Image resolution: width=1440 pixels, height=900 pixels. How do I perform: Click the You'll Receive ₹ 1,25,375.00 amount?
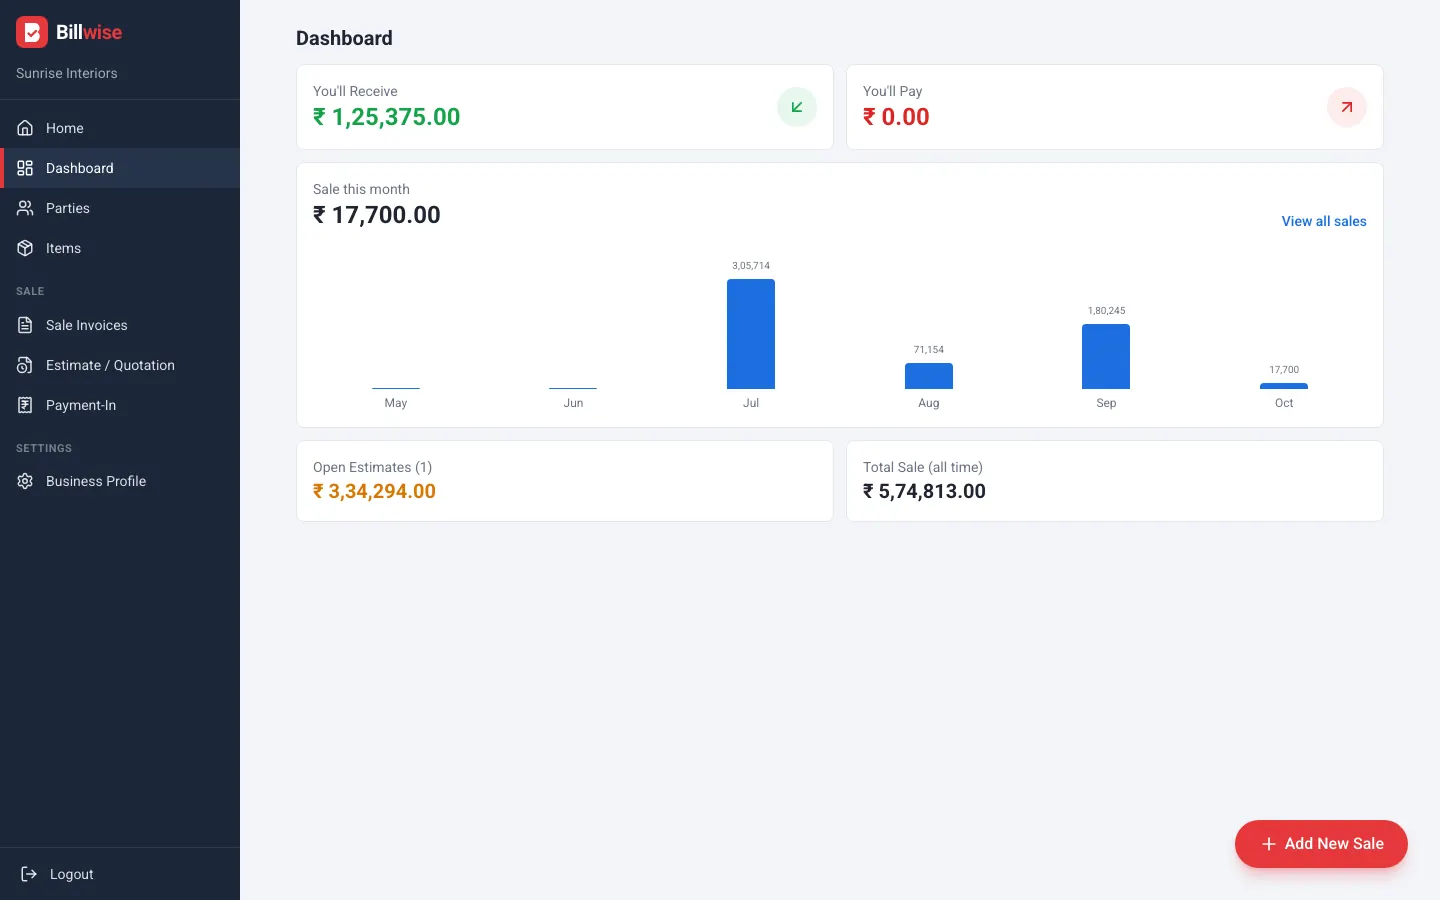point(387,117)
